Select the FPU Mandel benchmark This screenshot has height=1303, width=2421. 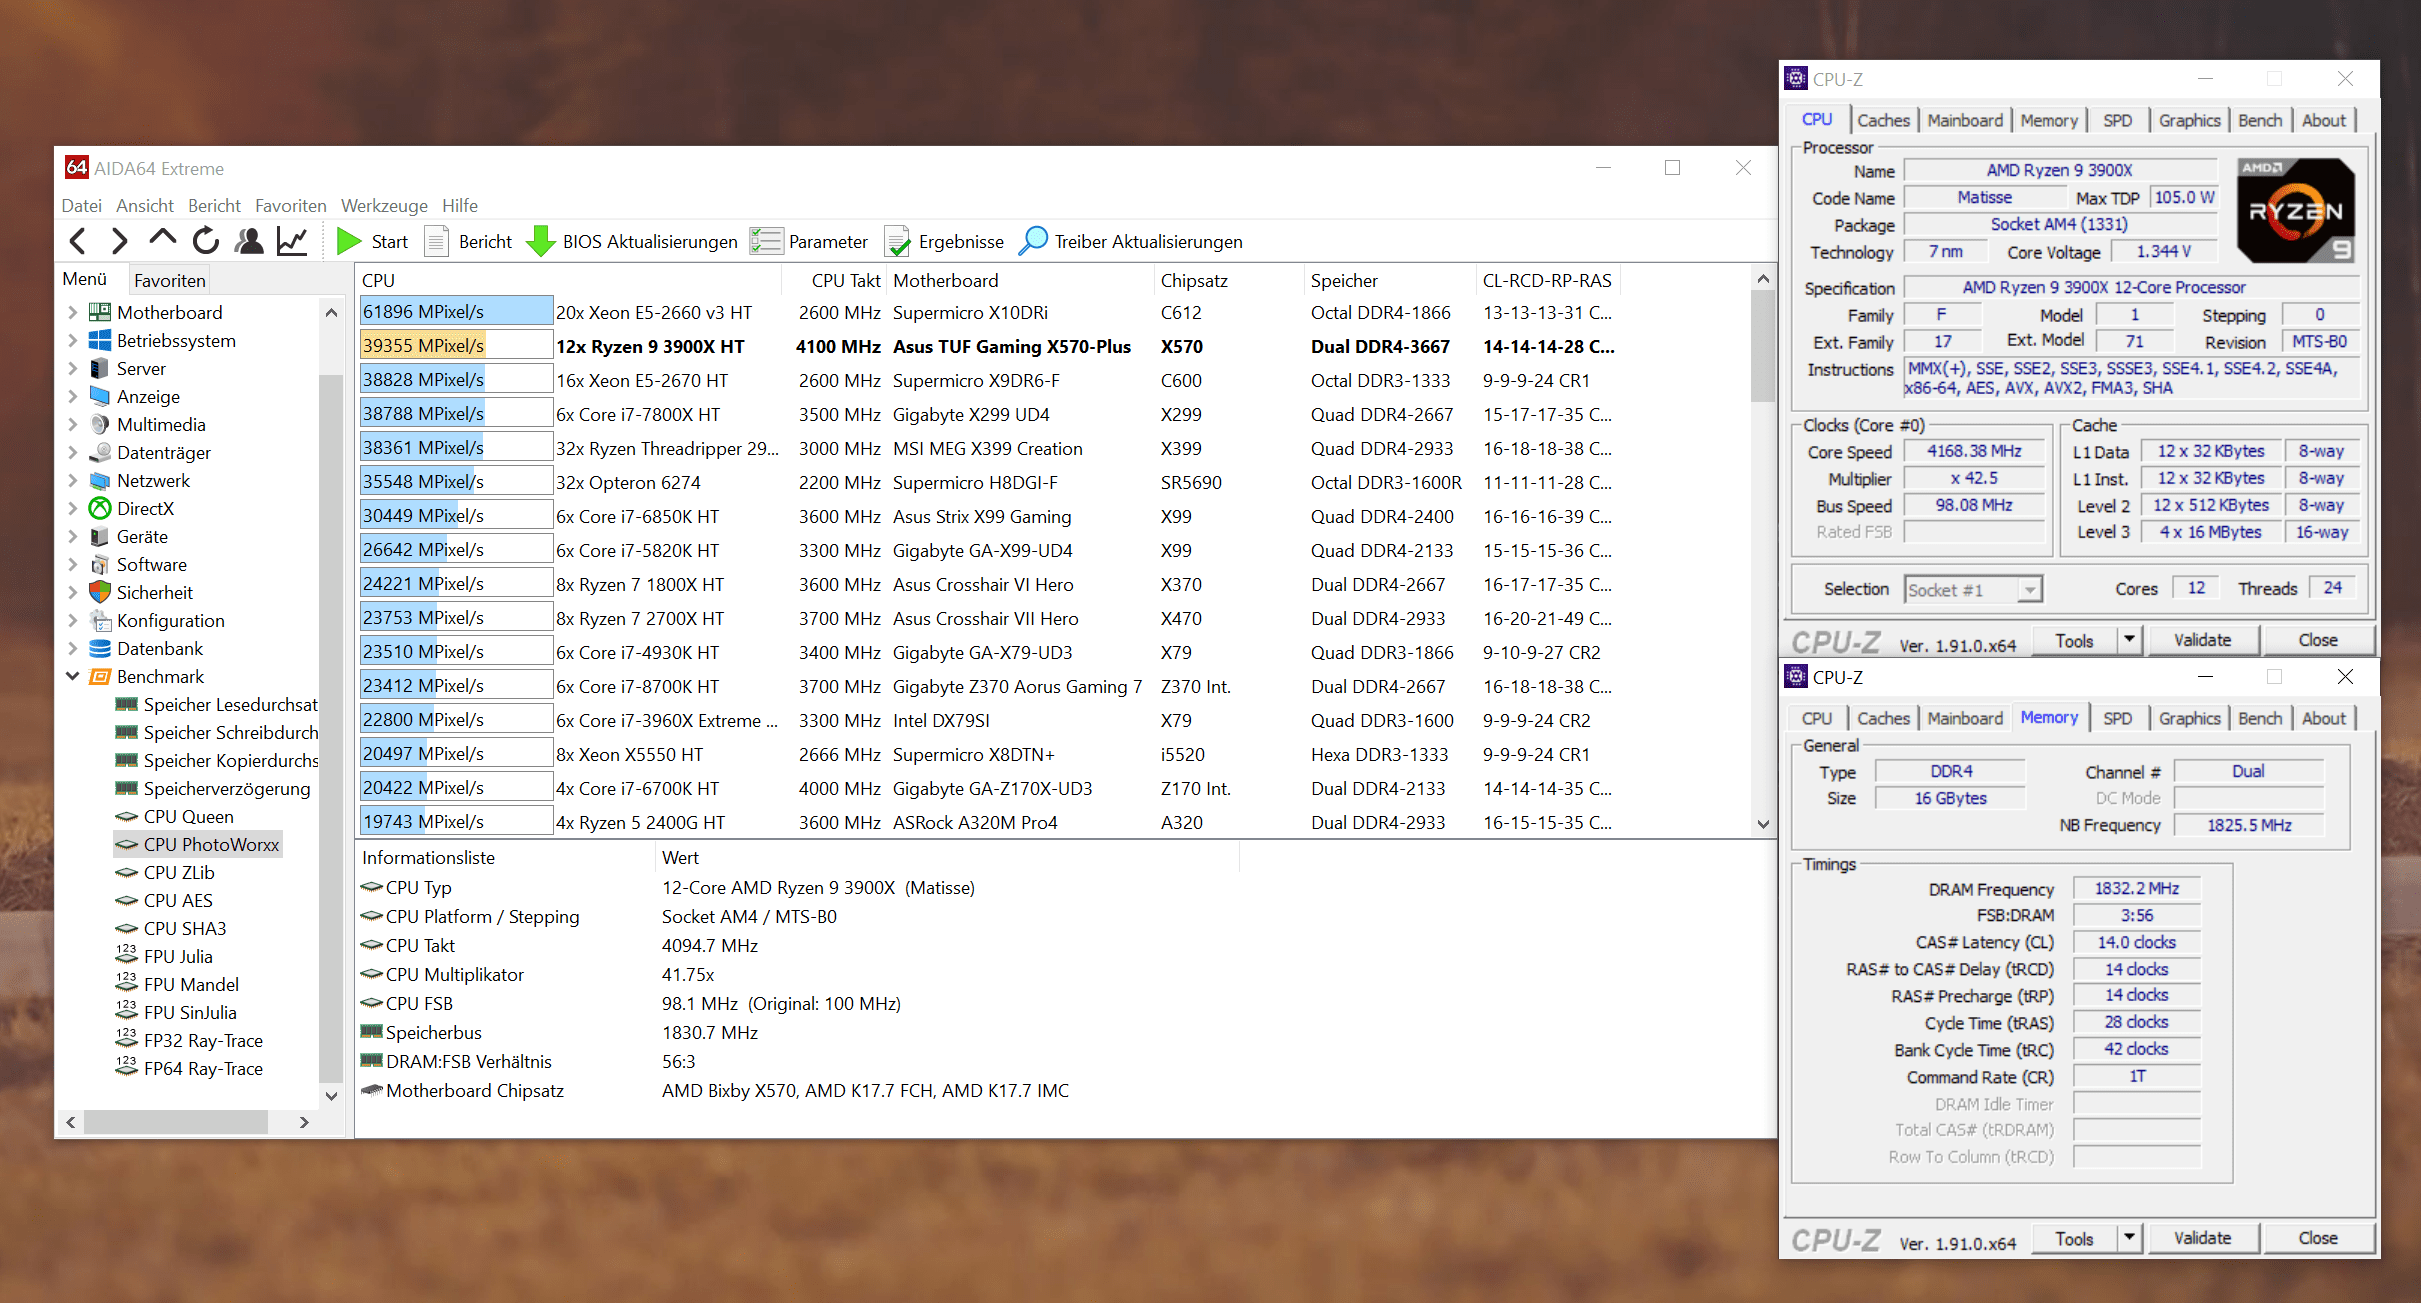pos(191,984)
